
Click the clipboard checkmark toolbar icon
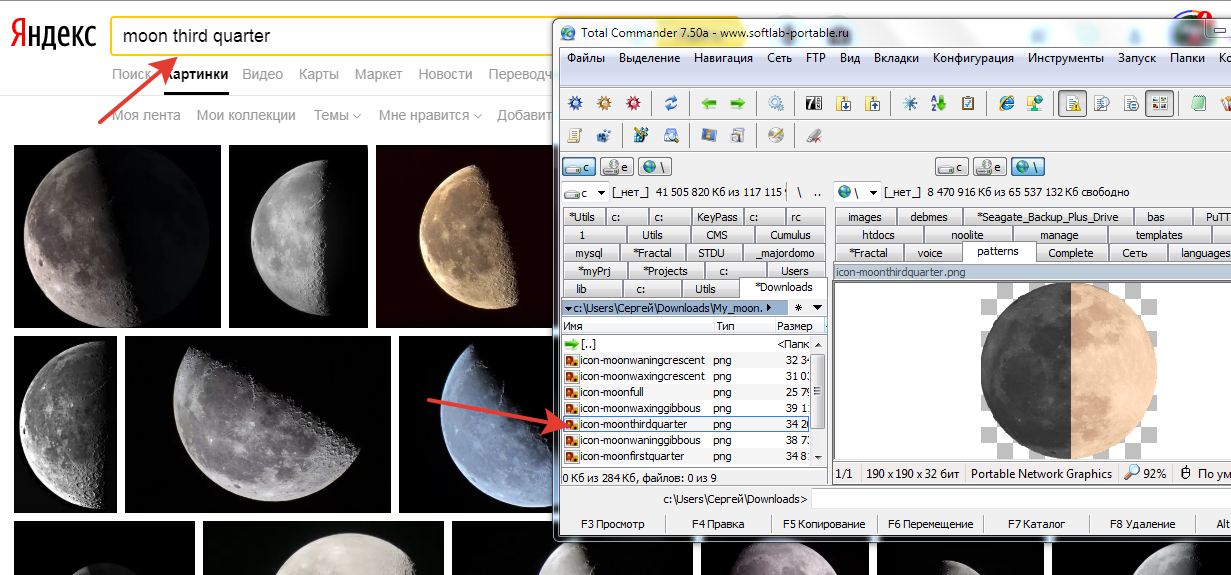tap(967, 103)
